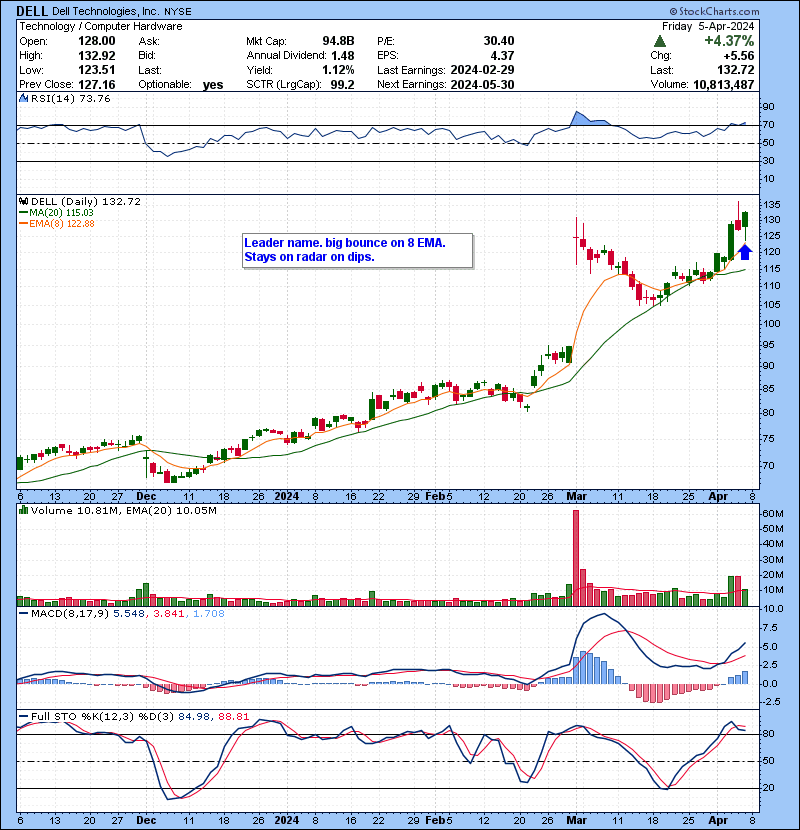Click the Chg value +5.56
The image size is (800, 830).
(739, 56)
